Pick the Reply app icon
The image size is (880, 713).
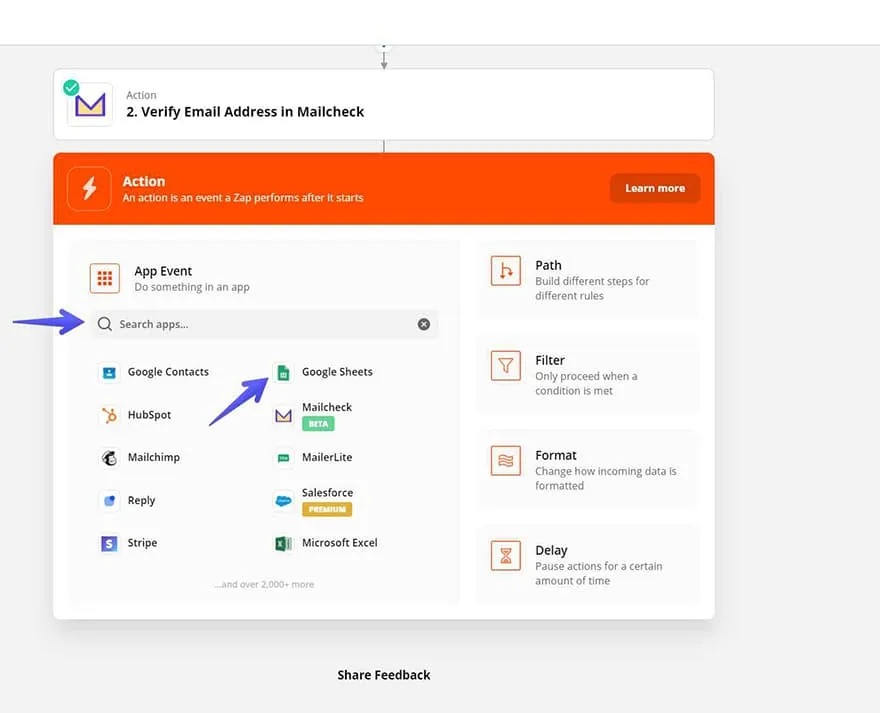click(108, 500)
